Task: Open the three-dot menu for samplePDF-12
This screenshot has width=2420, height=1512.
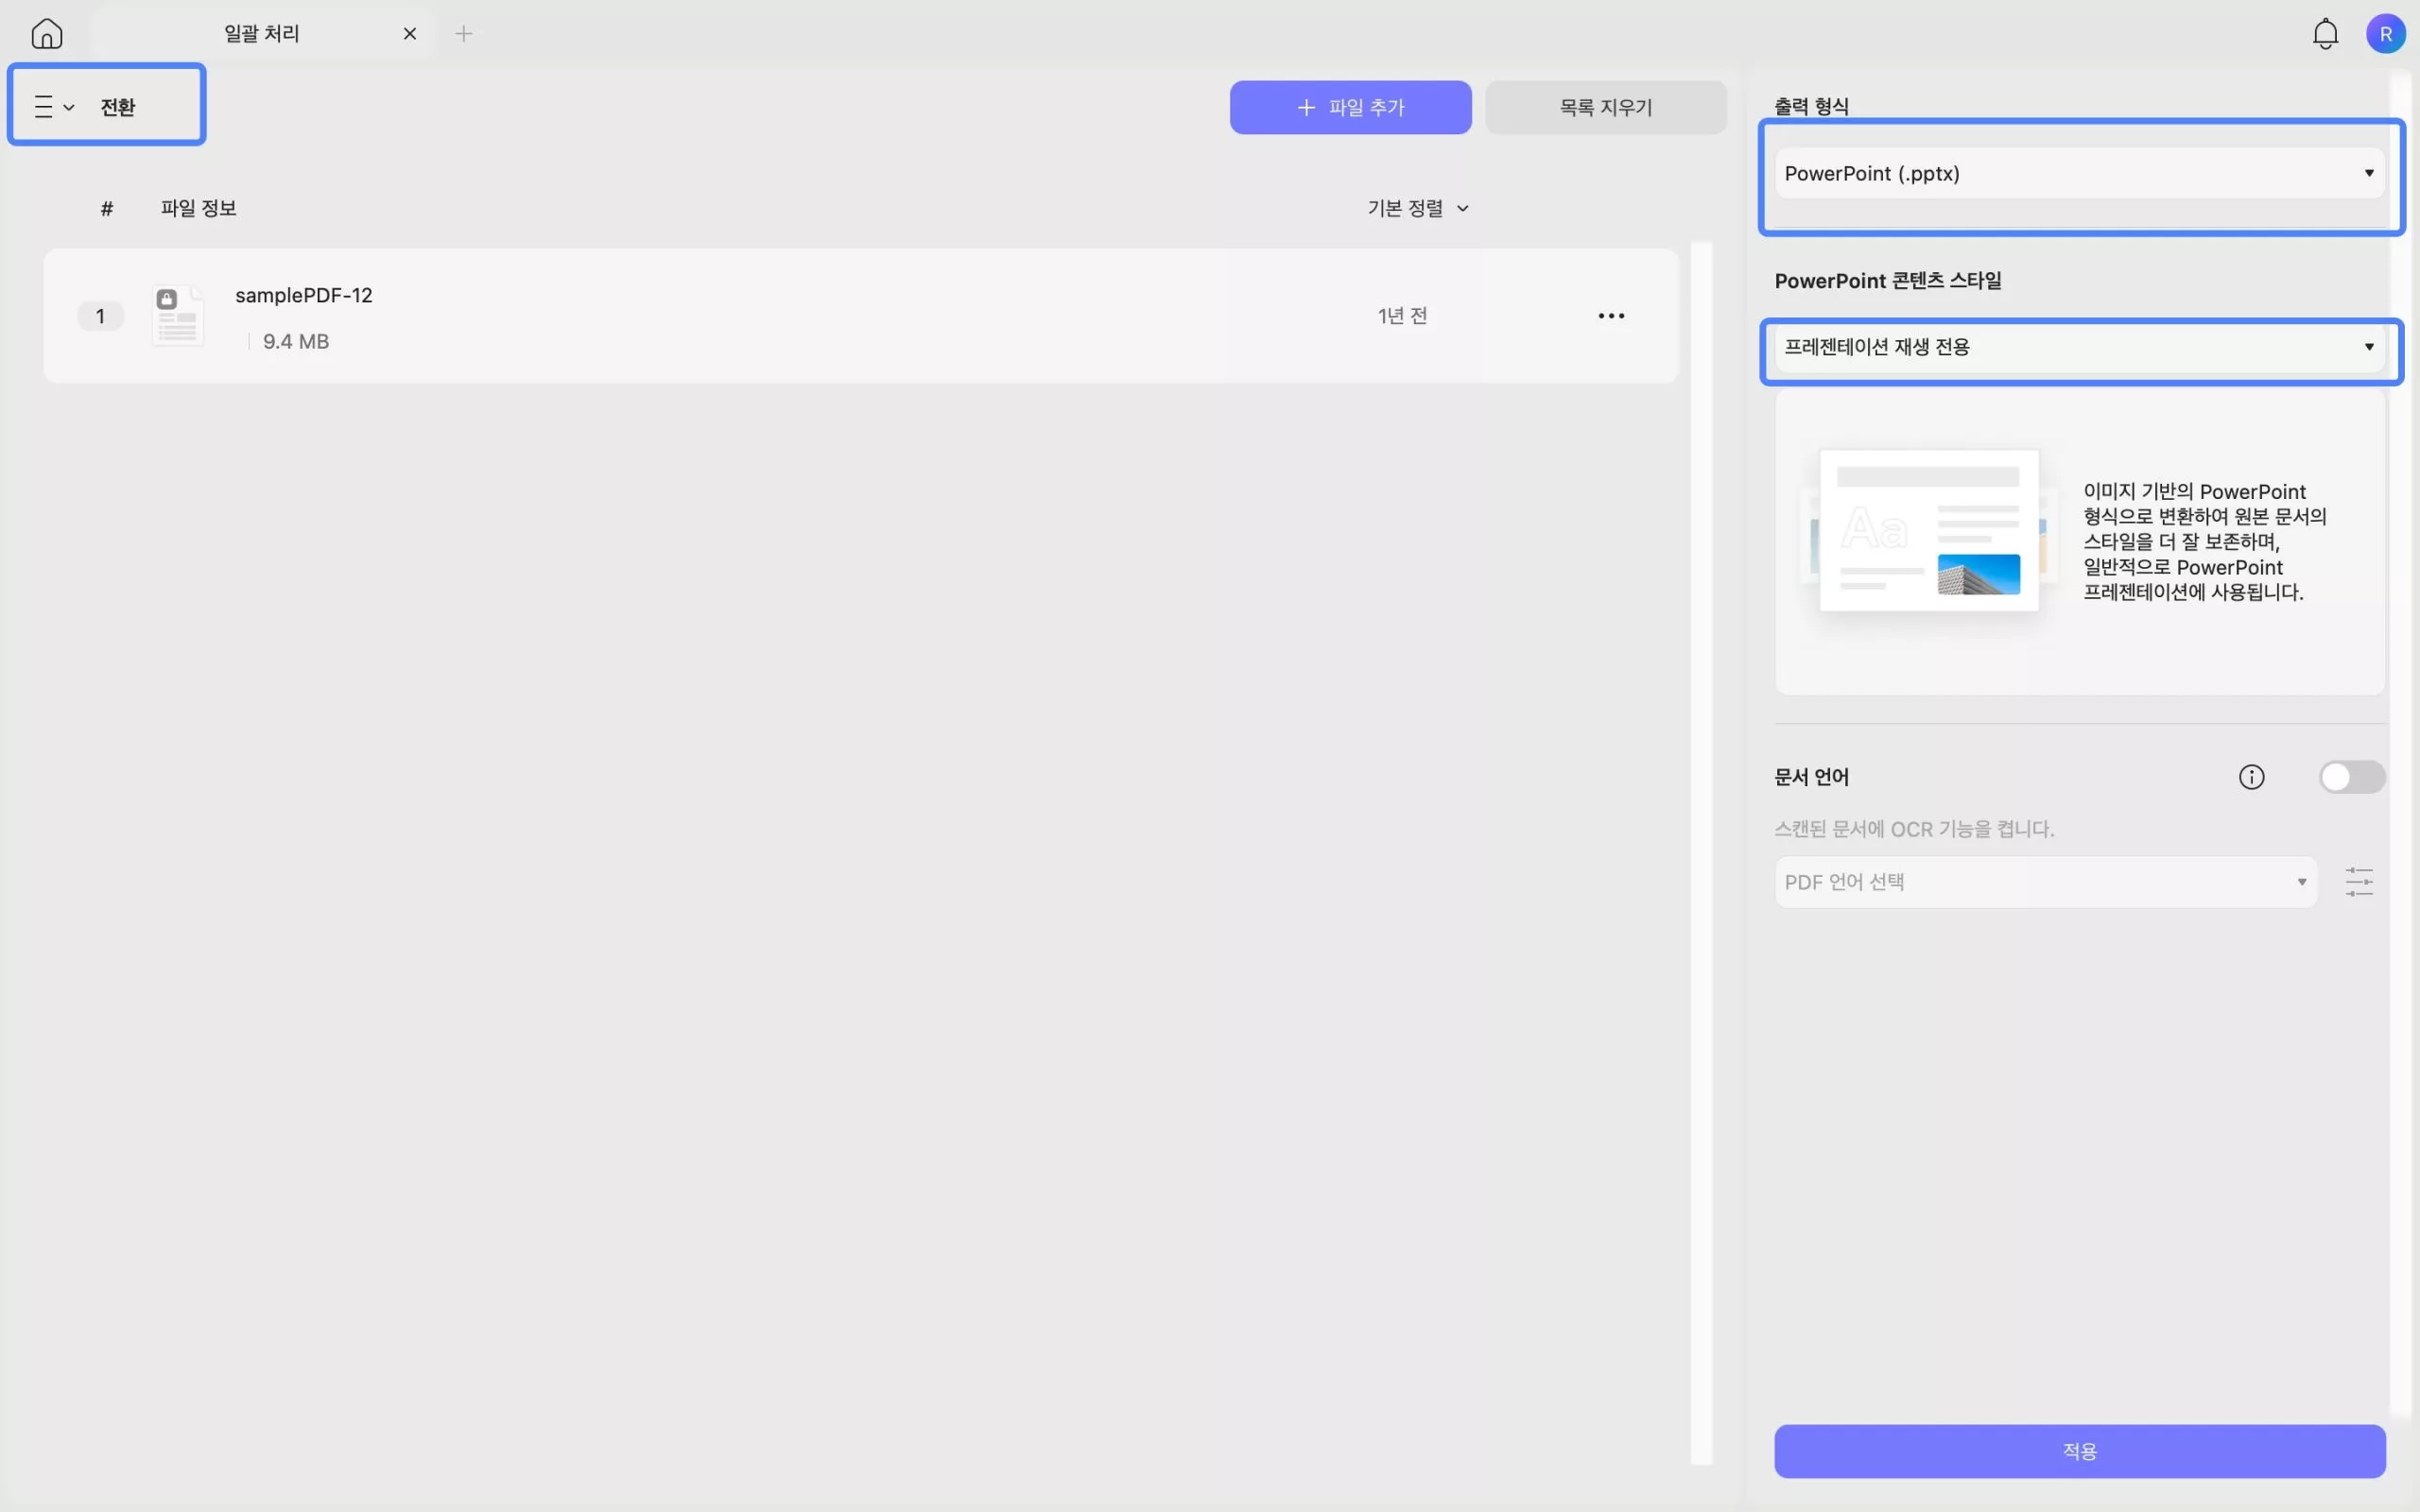Action: [x=1611, y=316]
